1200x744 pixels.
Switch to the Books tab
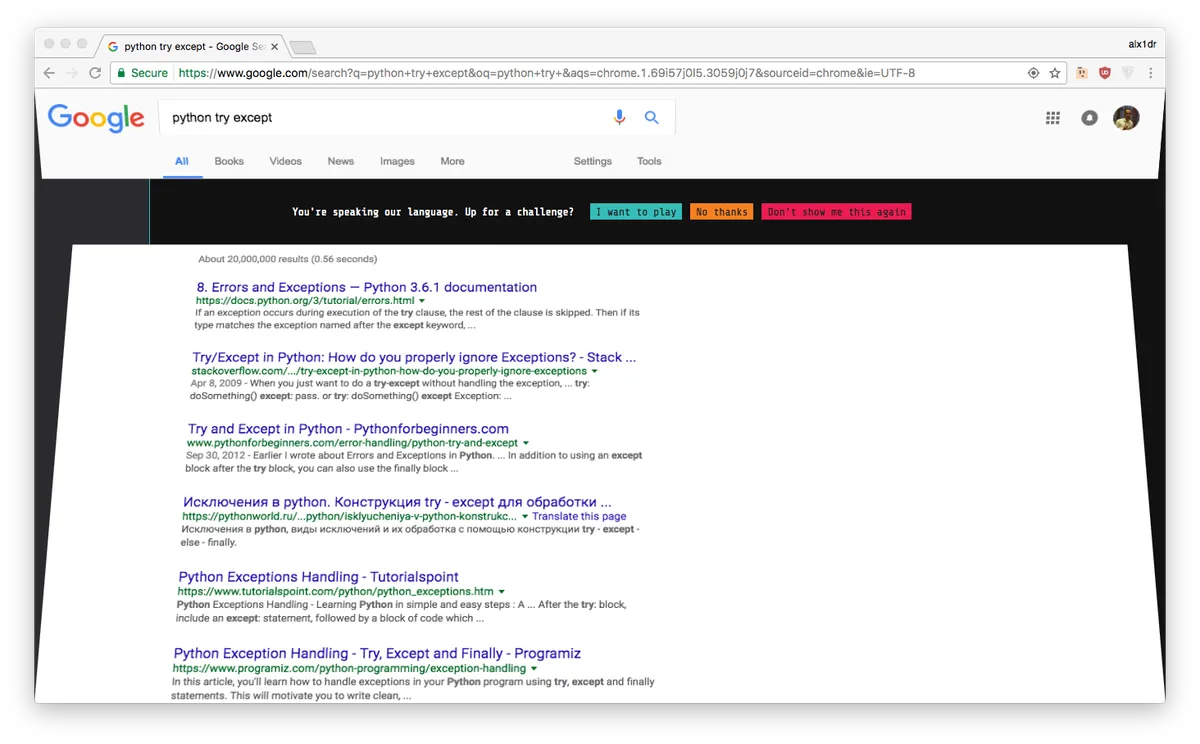coord(229,161)
